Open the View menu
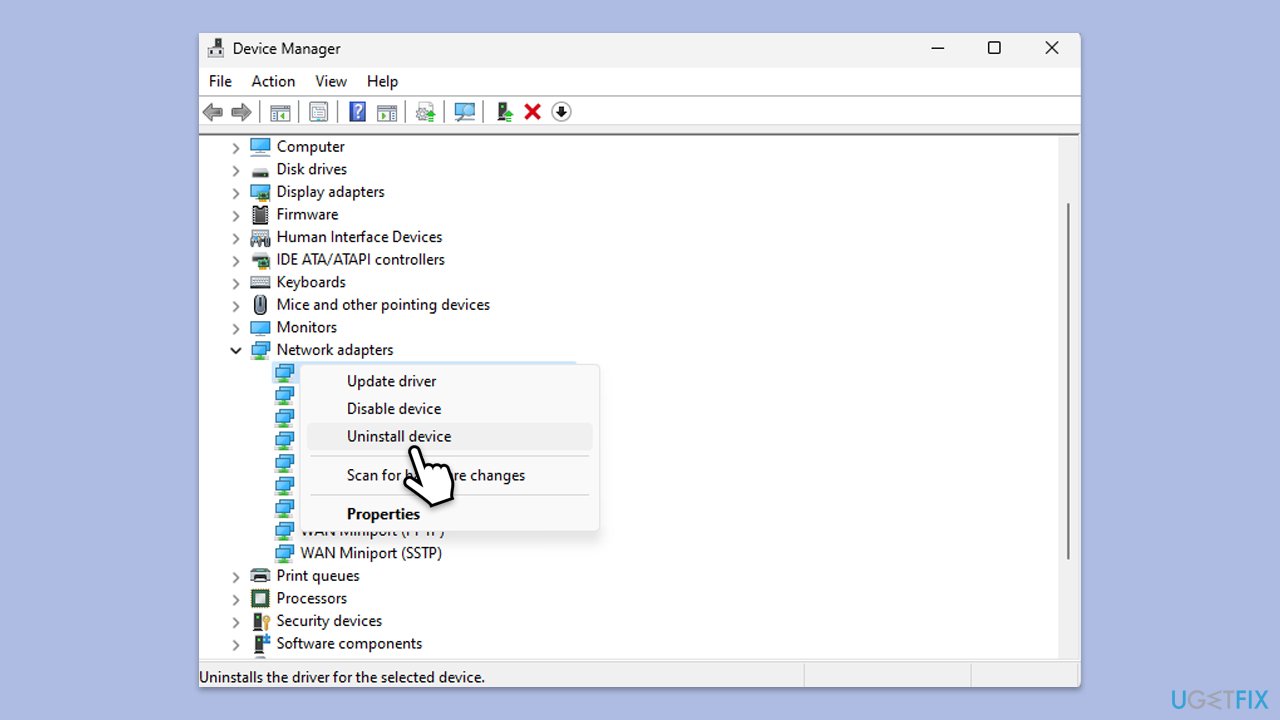 pyautogui.click(x=331, y=81)
